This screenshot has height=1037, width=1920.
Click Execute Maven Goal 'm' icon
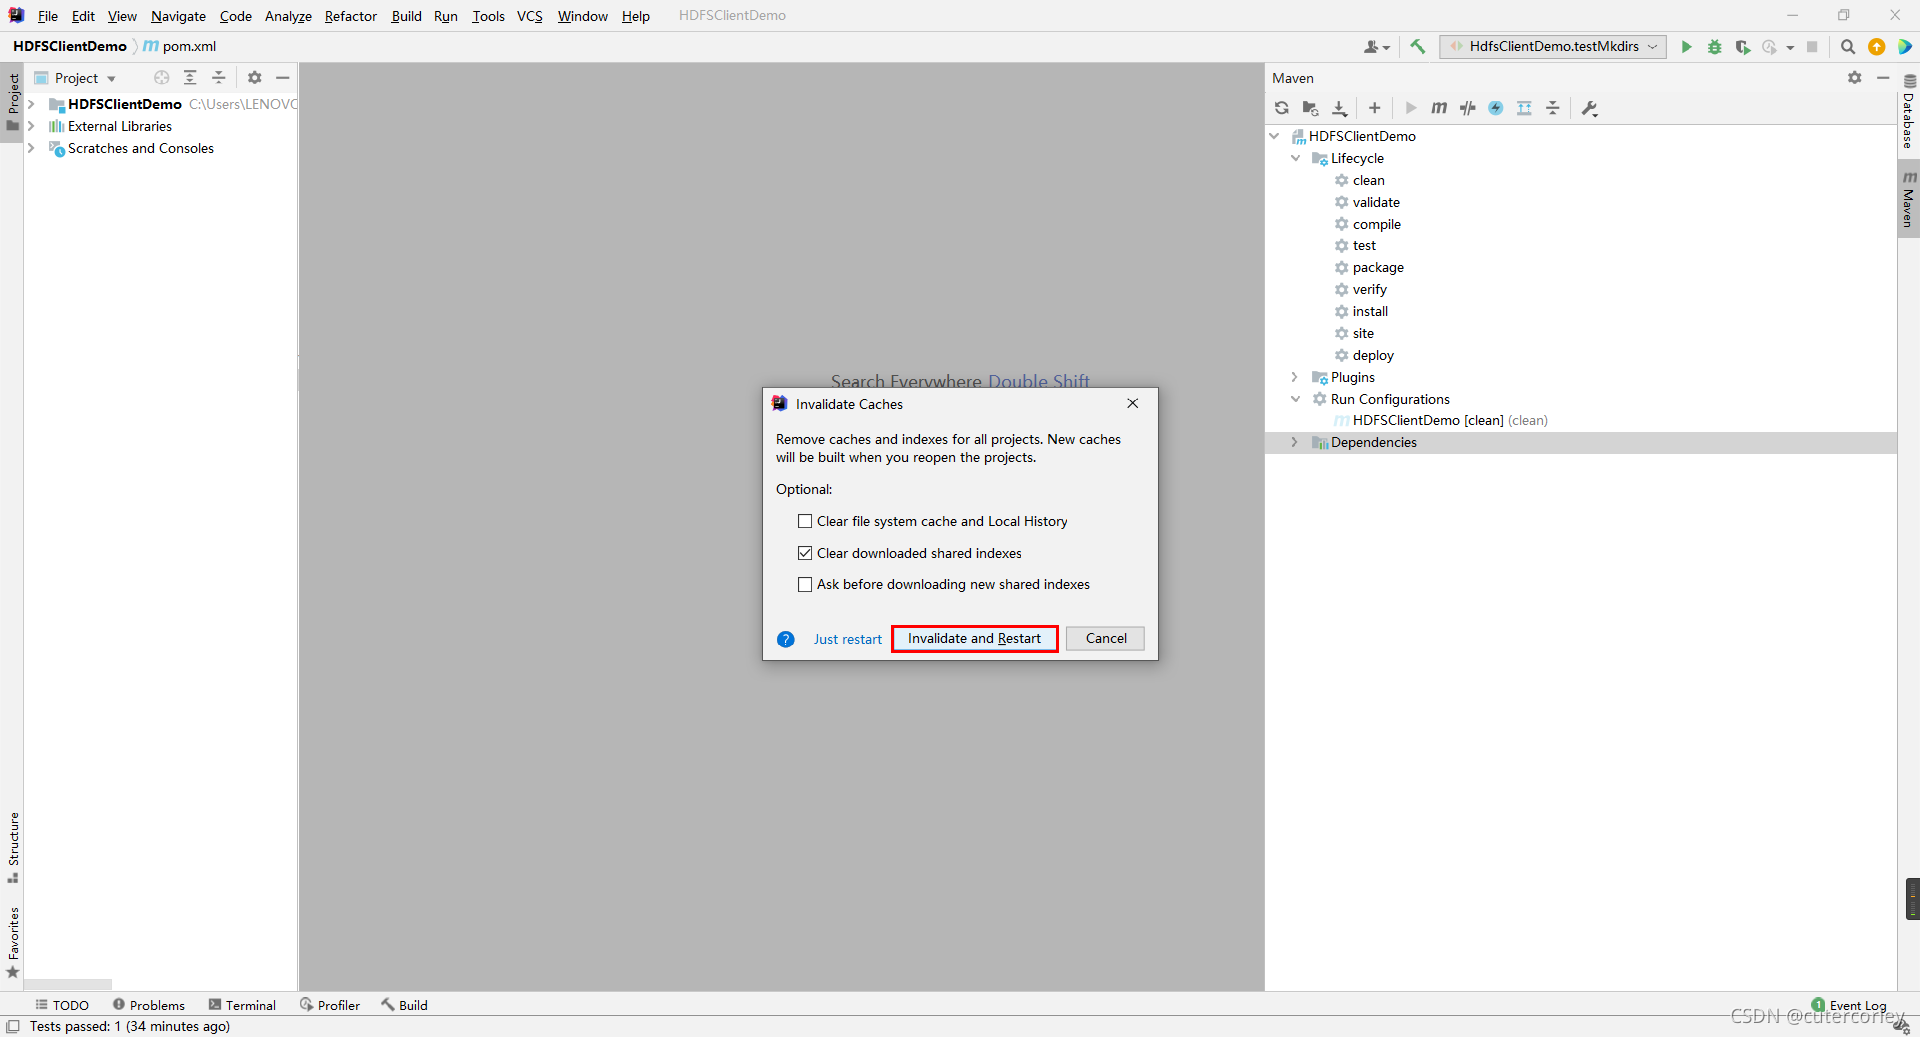(x=1439, y=108)
